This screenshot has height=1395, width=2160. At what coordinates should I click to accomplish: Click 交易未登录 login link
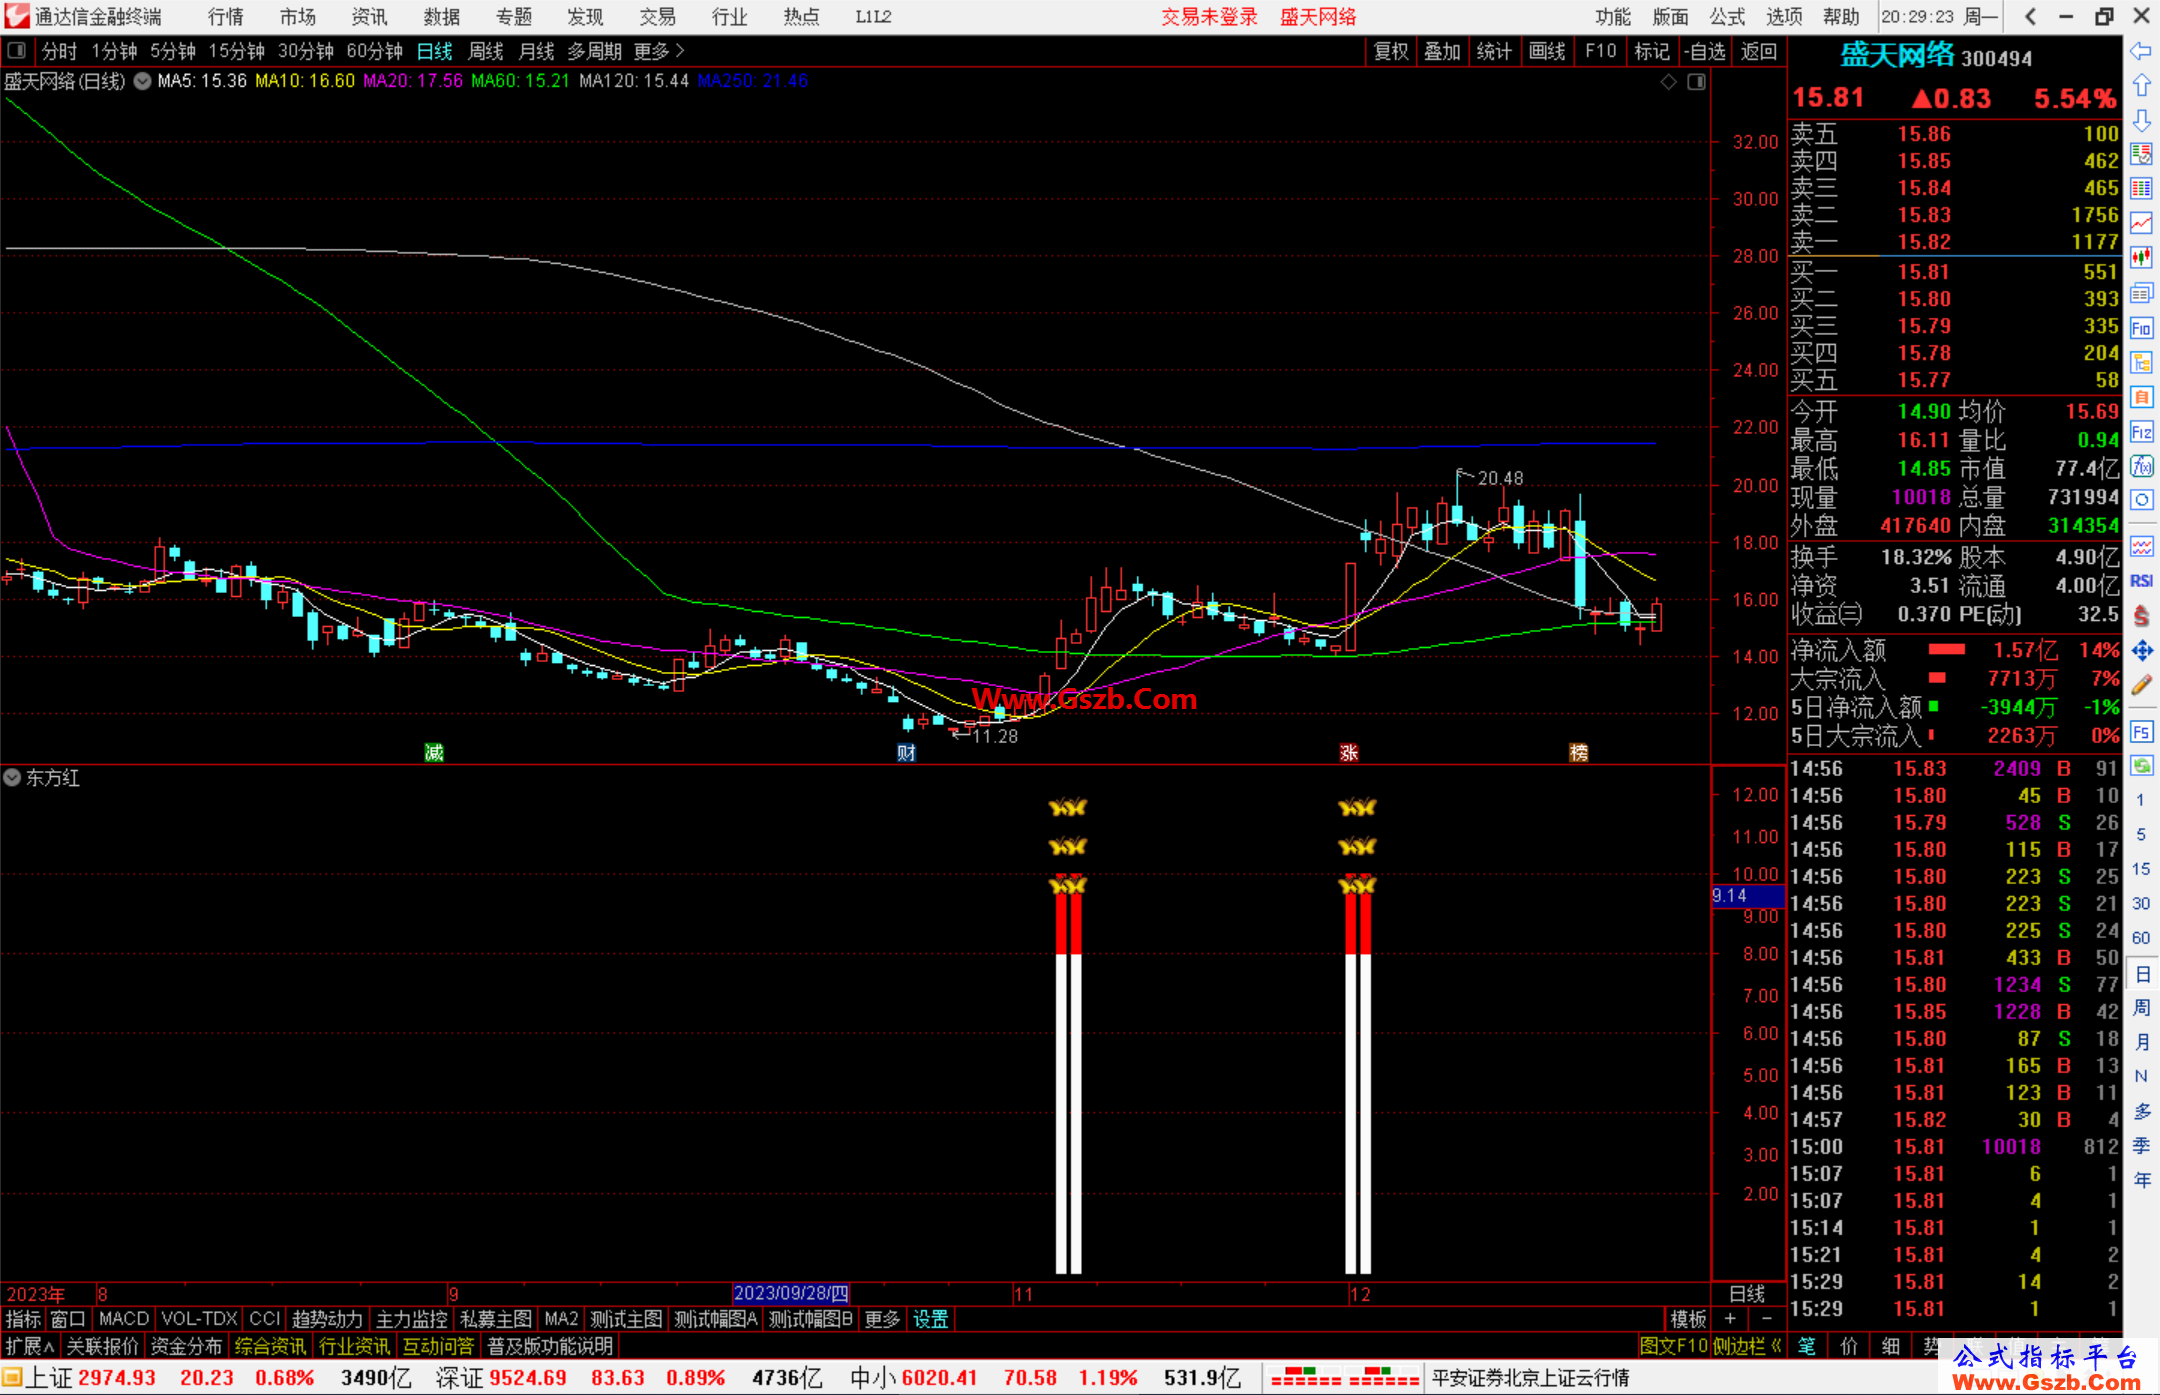coord(1209,16)
